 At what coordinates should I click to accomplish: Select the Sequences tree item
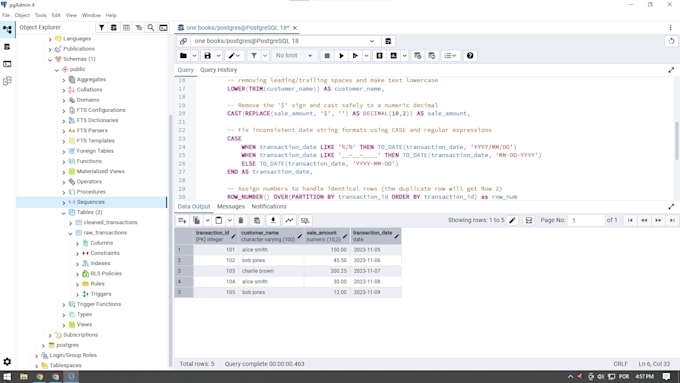tap(92, 202)
